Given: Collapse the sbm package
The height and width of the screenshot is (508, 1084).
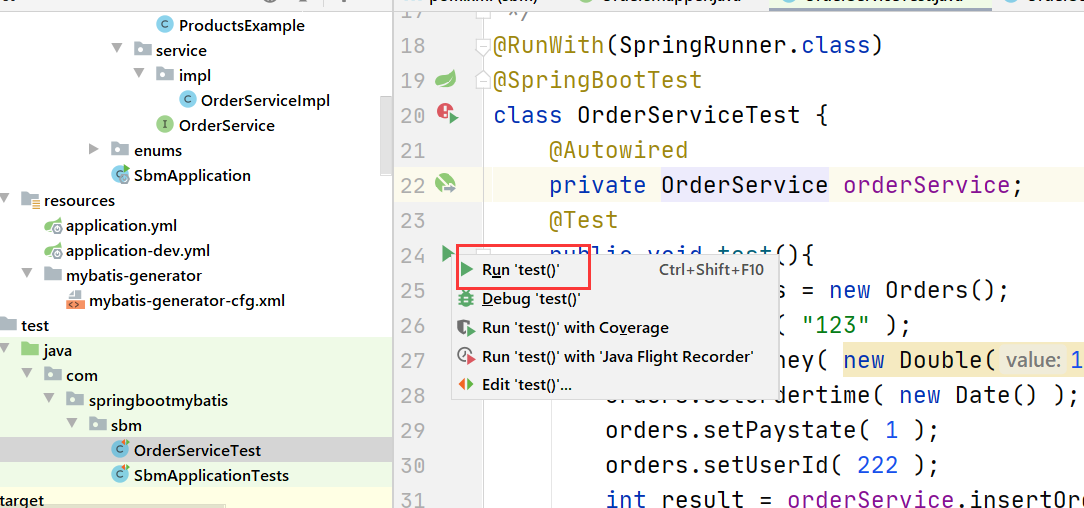Looking at the screenshot, I should 72,424.
